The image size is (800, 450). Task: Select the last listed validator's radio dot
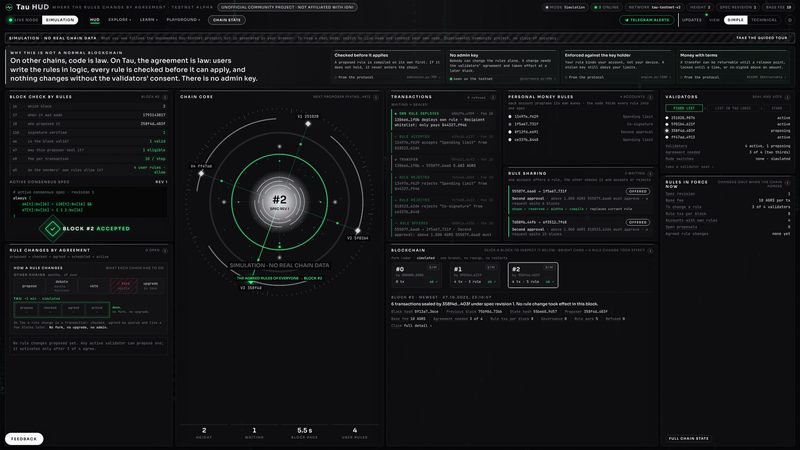(x=667, y=137)
